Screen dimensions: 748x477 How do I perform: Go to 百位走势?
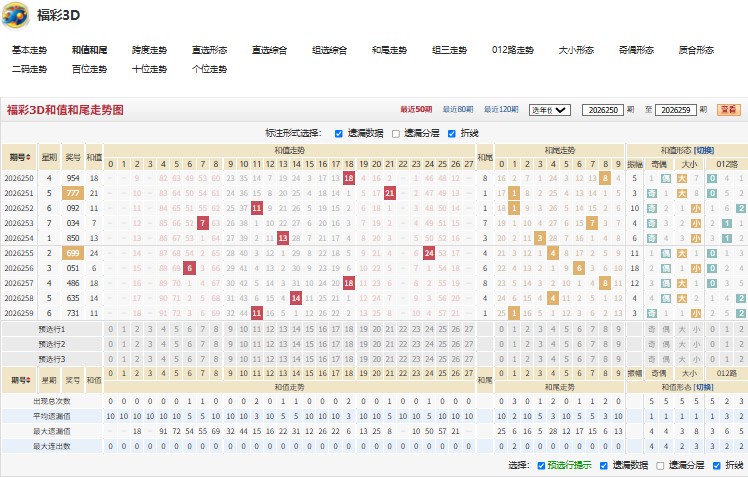pyautogui.click(x=89, y=69)
